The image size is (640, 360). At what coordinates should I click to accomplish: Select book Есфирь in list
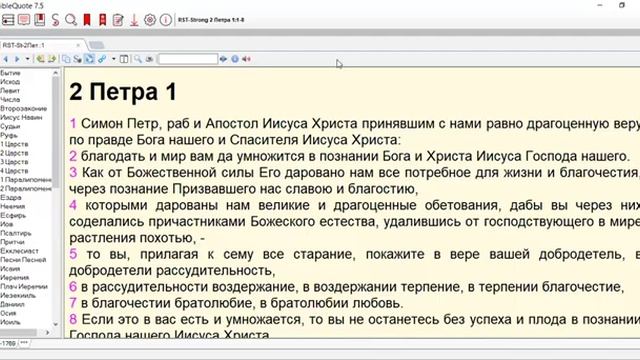(13, 216)
